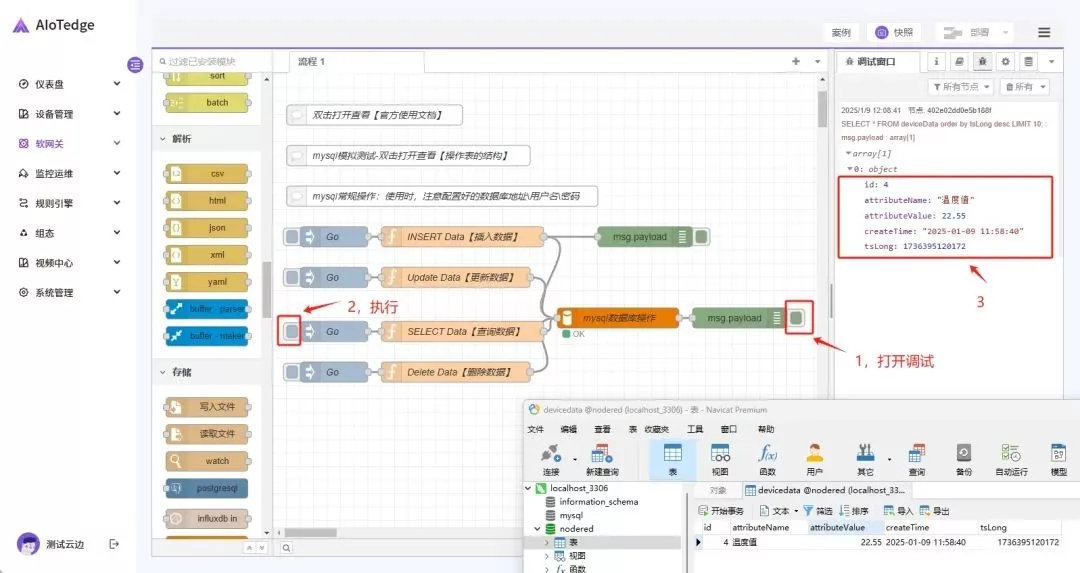
Task: Toggle the msg.payload debug node button after mysql
Action: click(797, 318)
